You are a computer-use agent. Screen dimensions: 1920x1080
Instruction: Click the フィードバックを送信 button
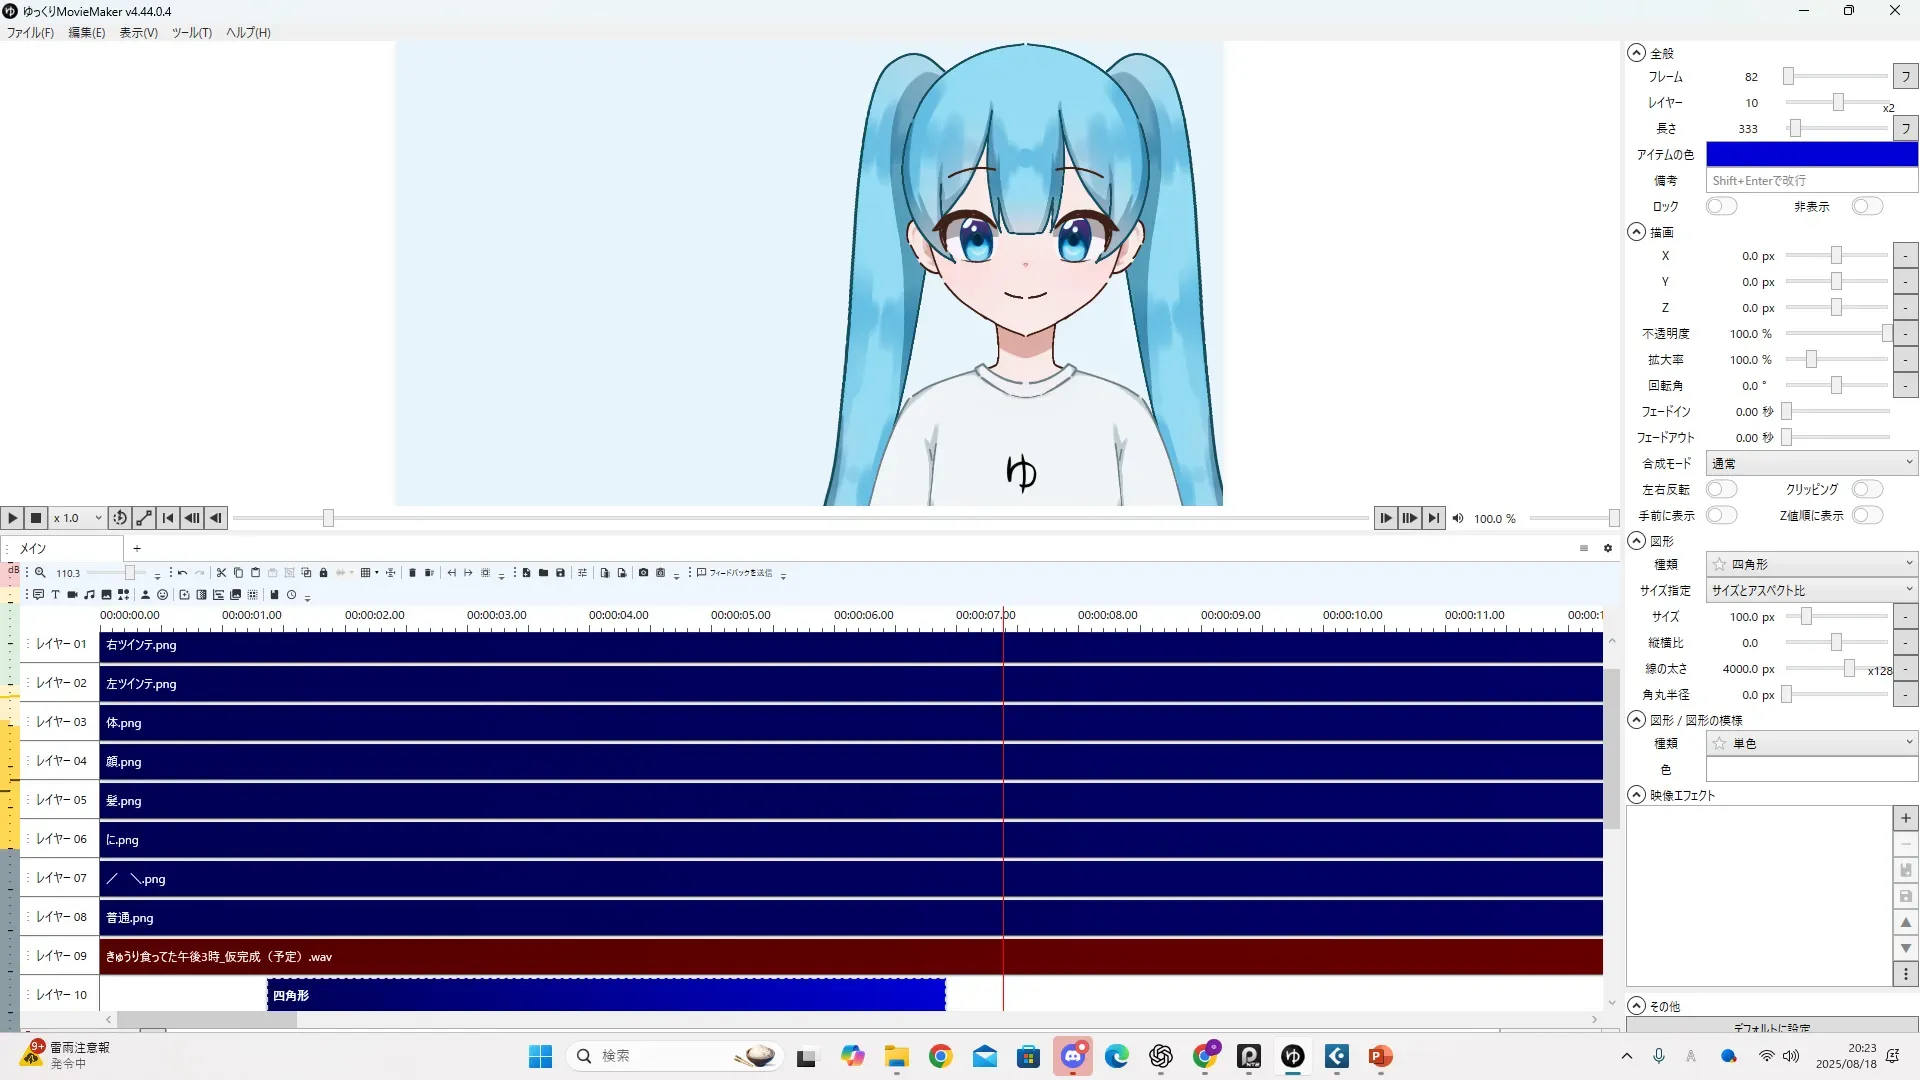(x=735, y=573)
